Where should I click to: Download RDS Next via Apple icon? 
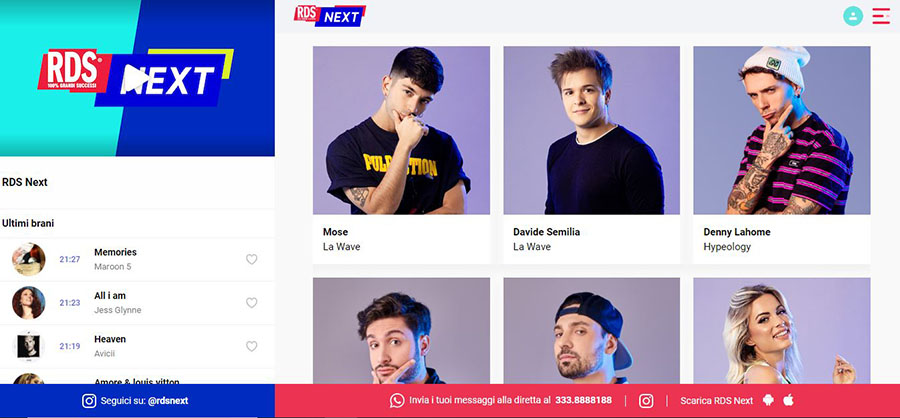pyautogui.click(x=789, y=400)
